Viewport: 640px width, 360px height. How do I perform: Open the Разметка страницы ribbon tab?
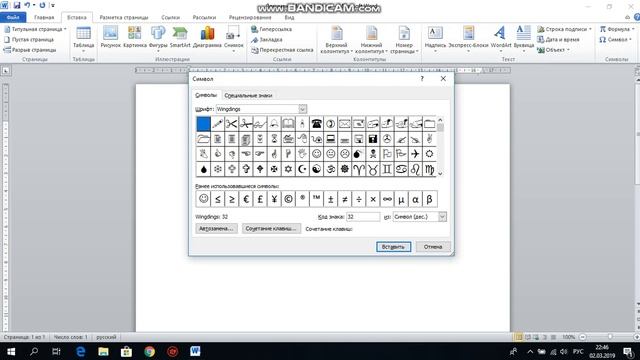pyautogui.click(x=124, y=18)
